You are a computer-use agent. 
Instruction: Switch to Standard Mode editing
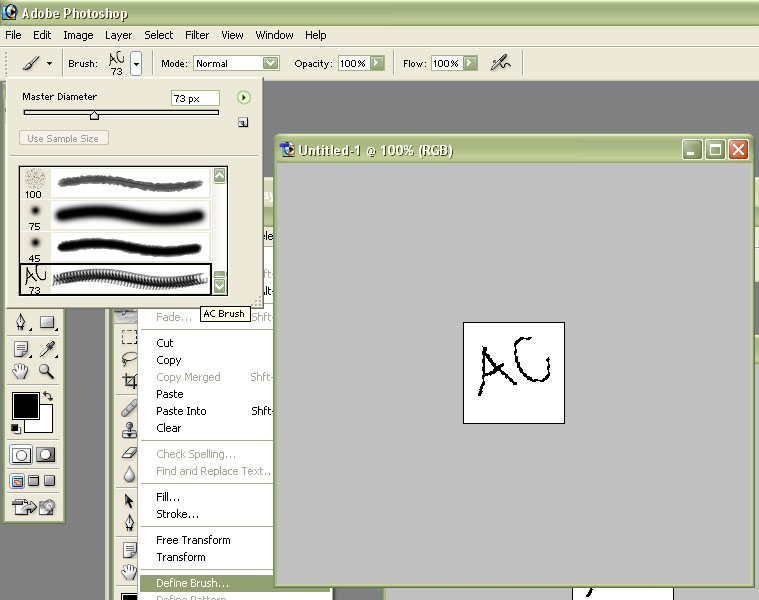coord(21,455)
